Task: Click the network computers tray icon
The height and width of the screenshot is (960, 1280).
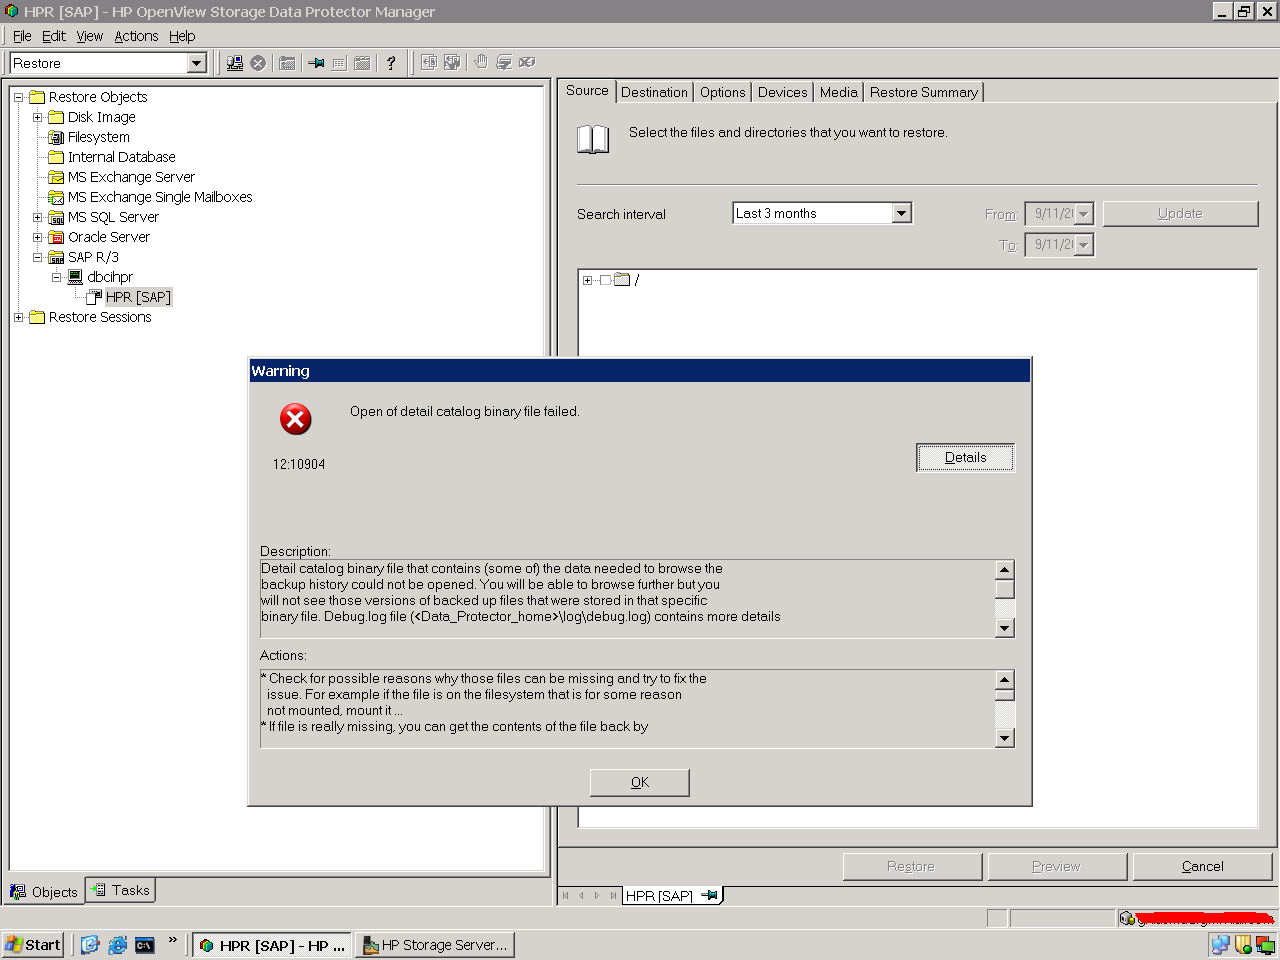Action: pyautogui.click(x=1220, y=944)
